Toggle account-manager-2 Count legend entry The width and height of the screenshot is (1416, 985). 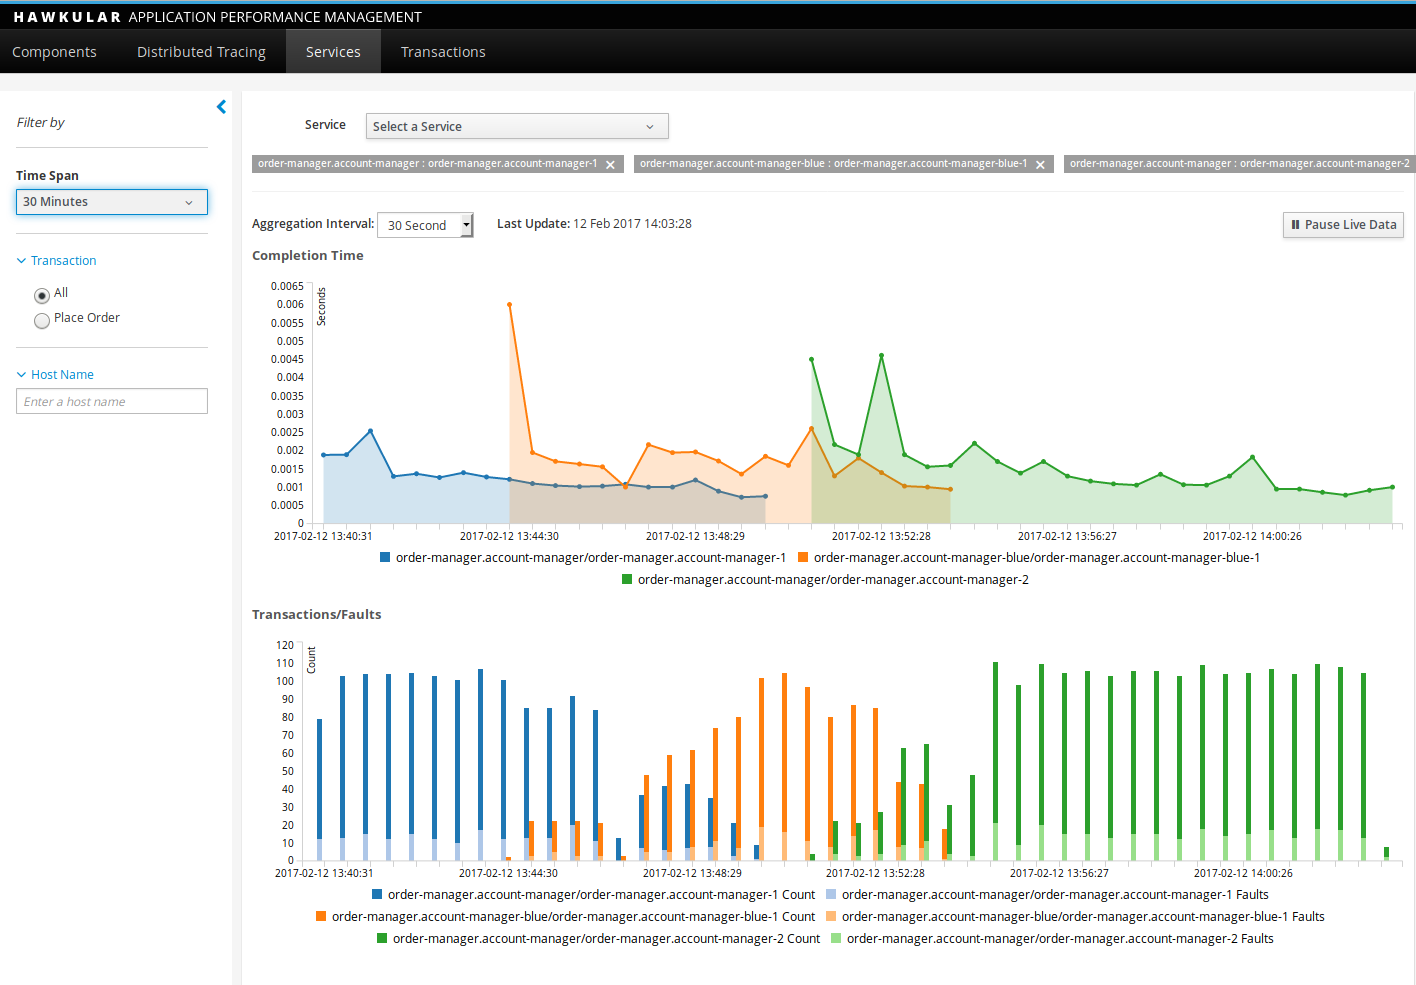598,939
